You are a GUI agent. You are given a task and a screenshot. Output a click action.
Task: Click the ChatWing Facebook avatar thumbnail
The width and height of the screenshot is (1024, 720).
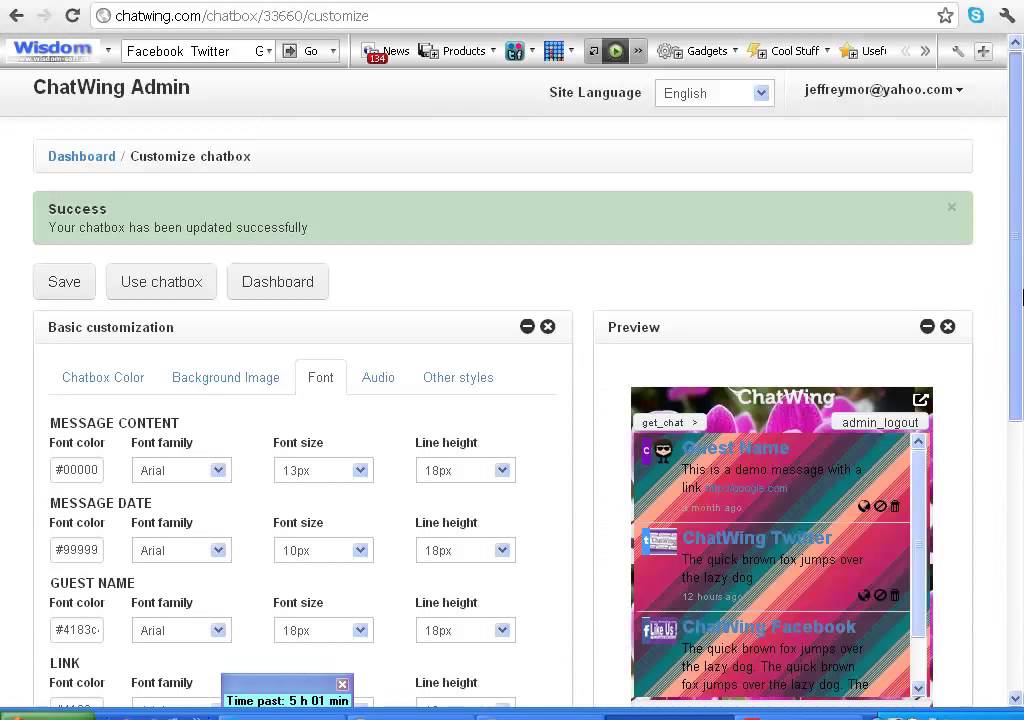click(660, 629)
